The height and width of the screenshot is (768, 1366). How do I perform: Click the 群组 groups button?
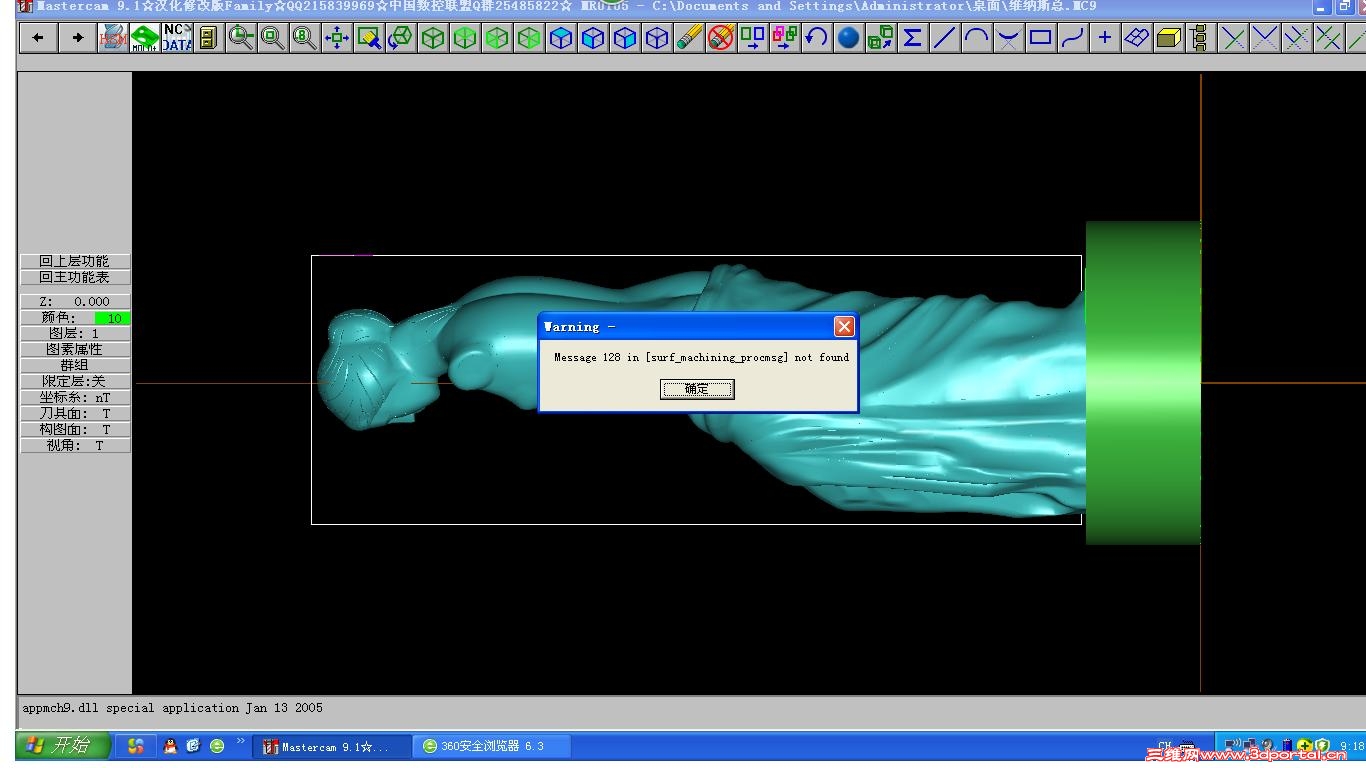75,365
